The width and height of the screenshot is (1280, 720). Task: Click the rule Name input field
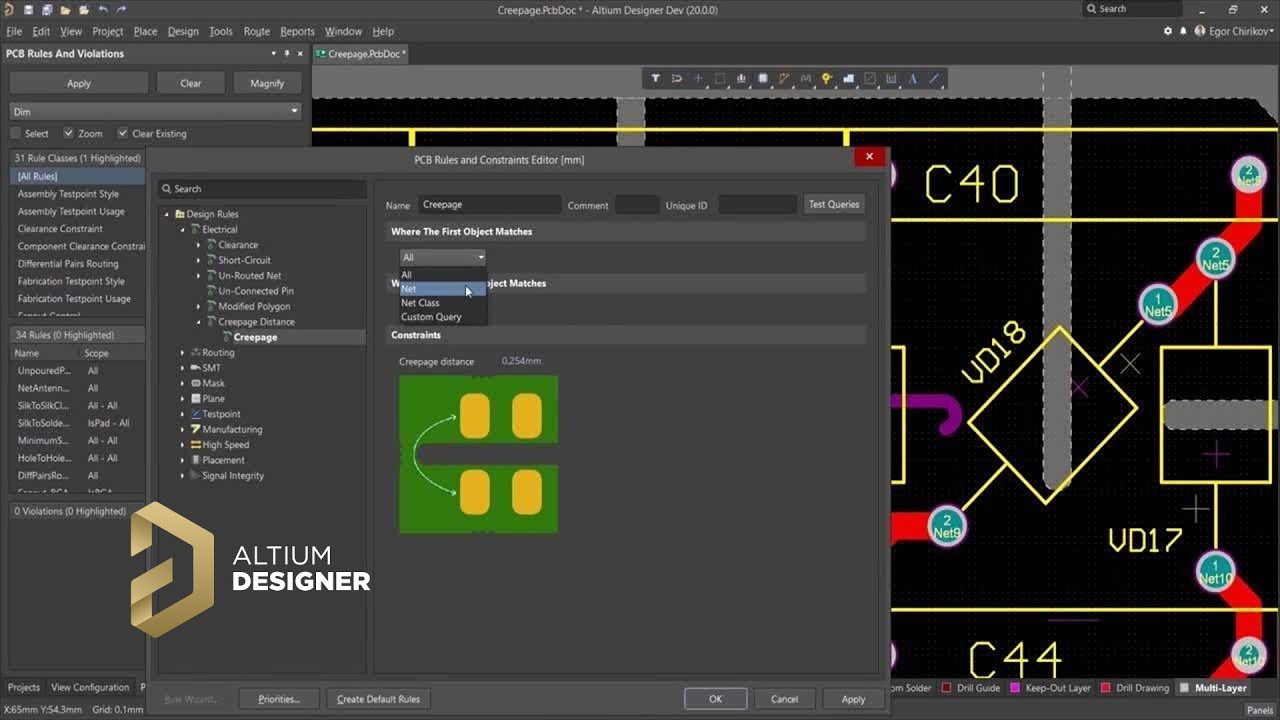[489, 204]
